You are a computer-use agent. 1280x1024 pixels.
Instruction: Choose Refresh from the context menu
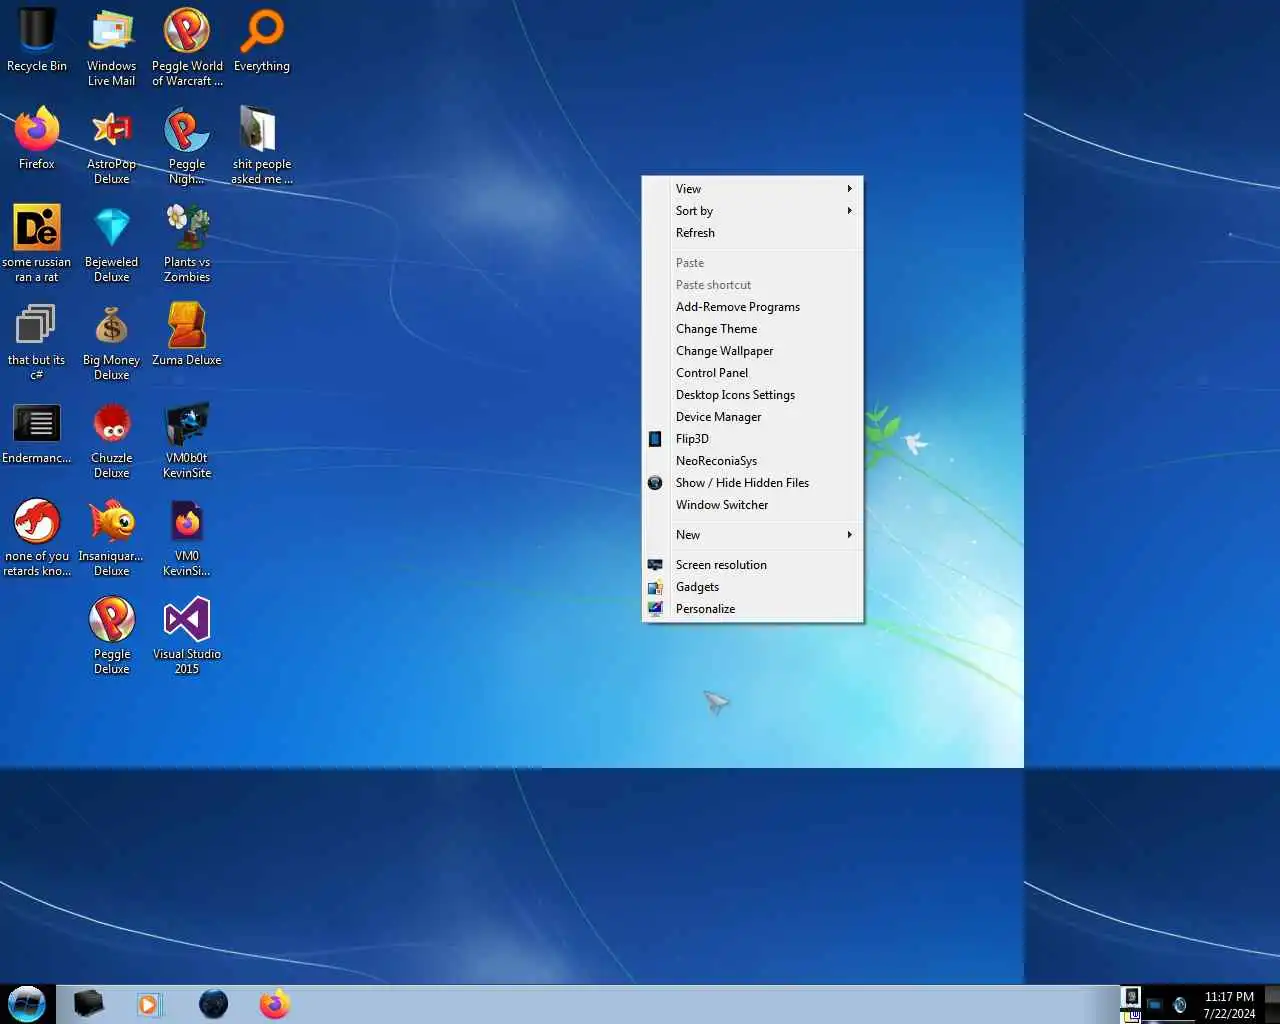(x=752, y=233)
